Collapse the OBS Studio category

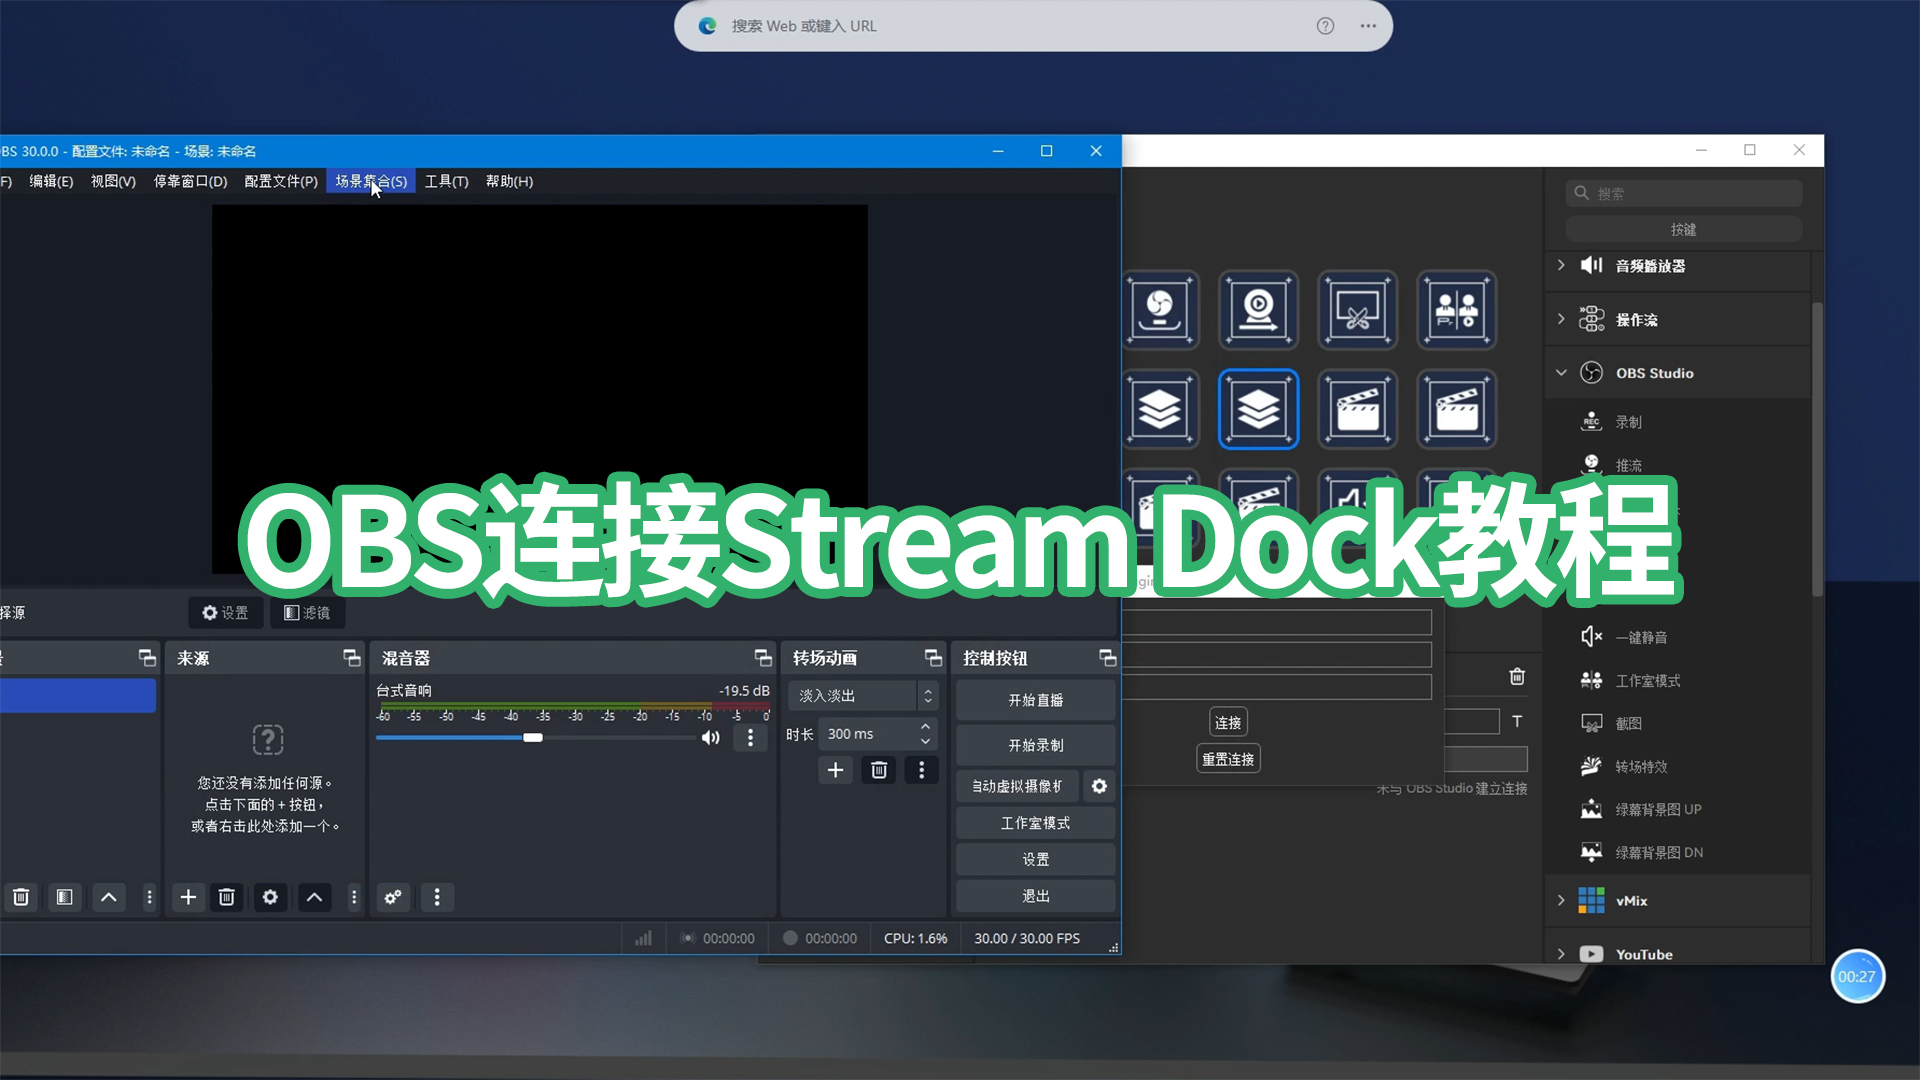pos(1561,373)
